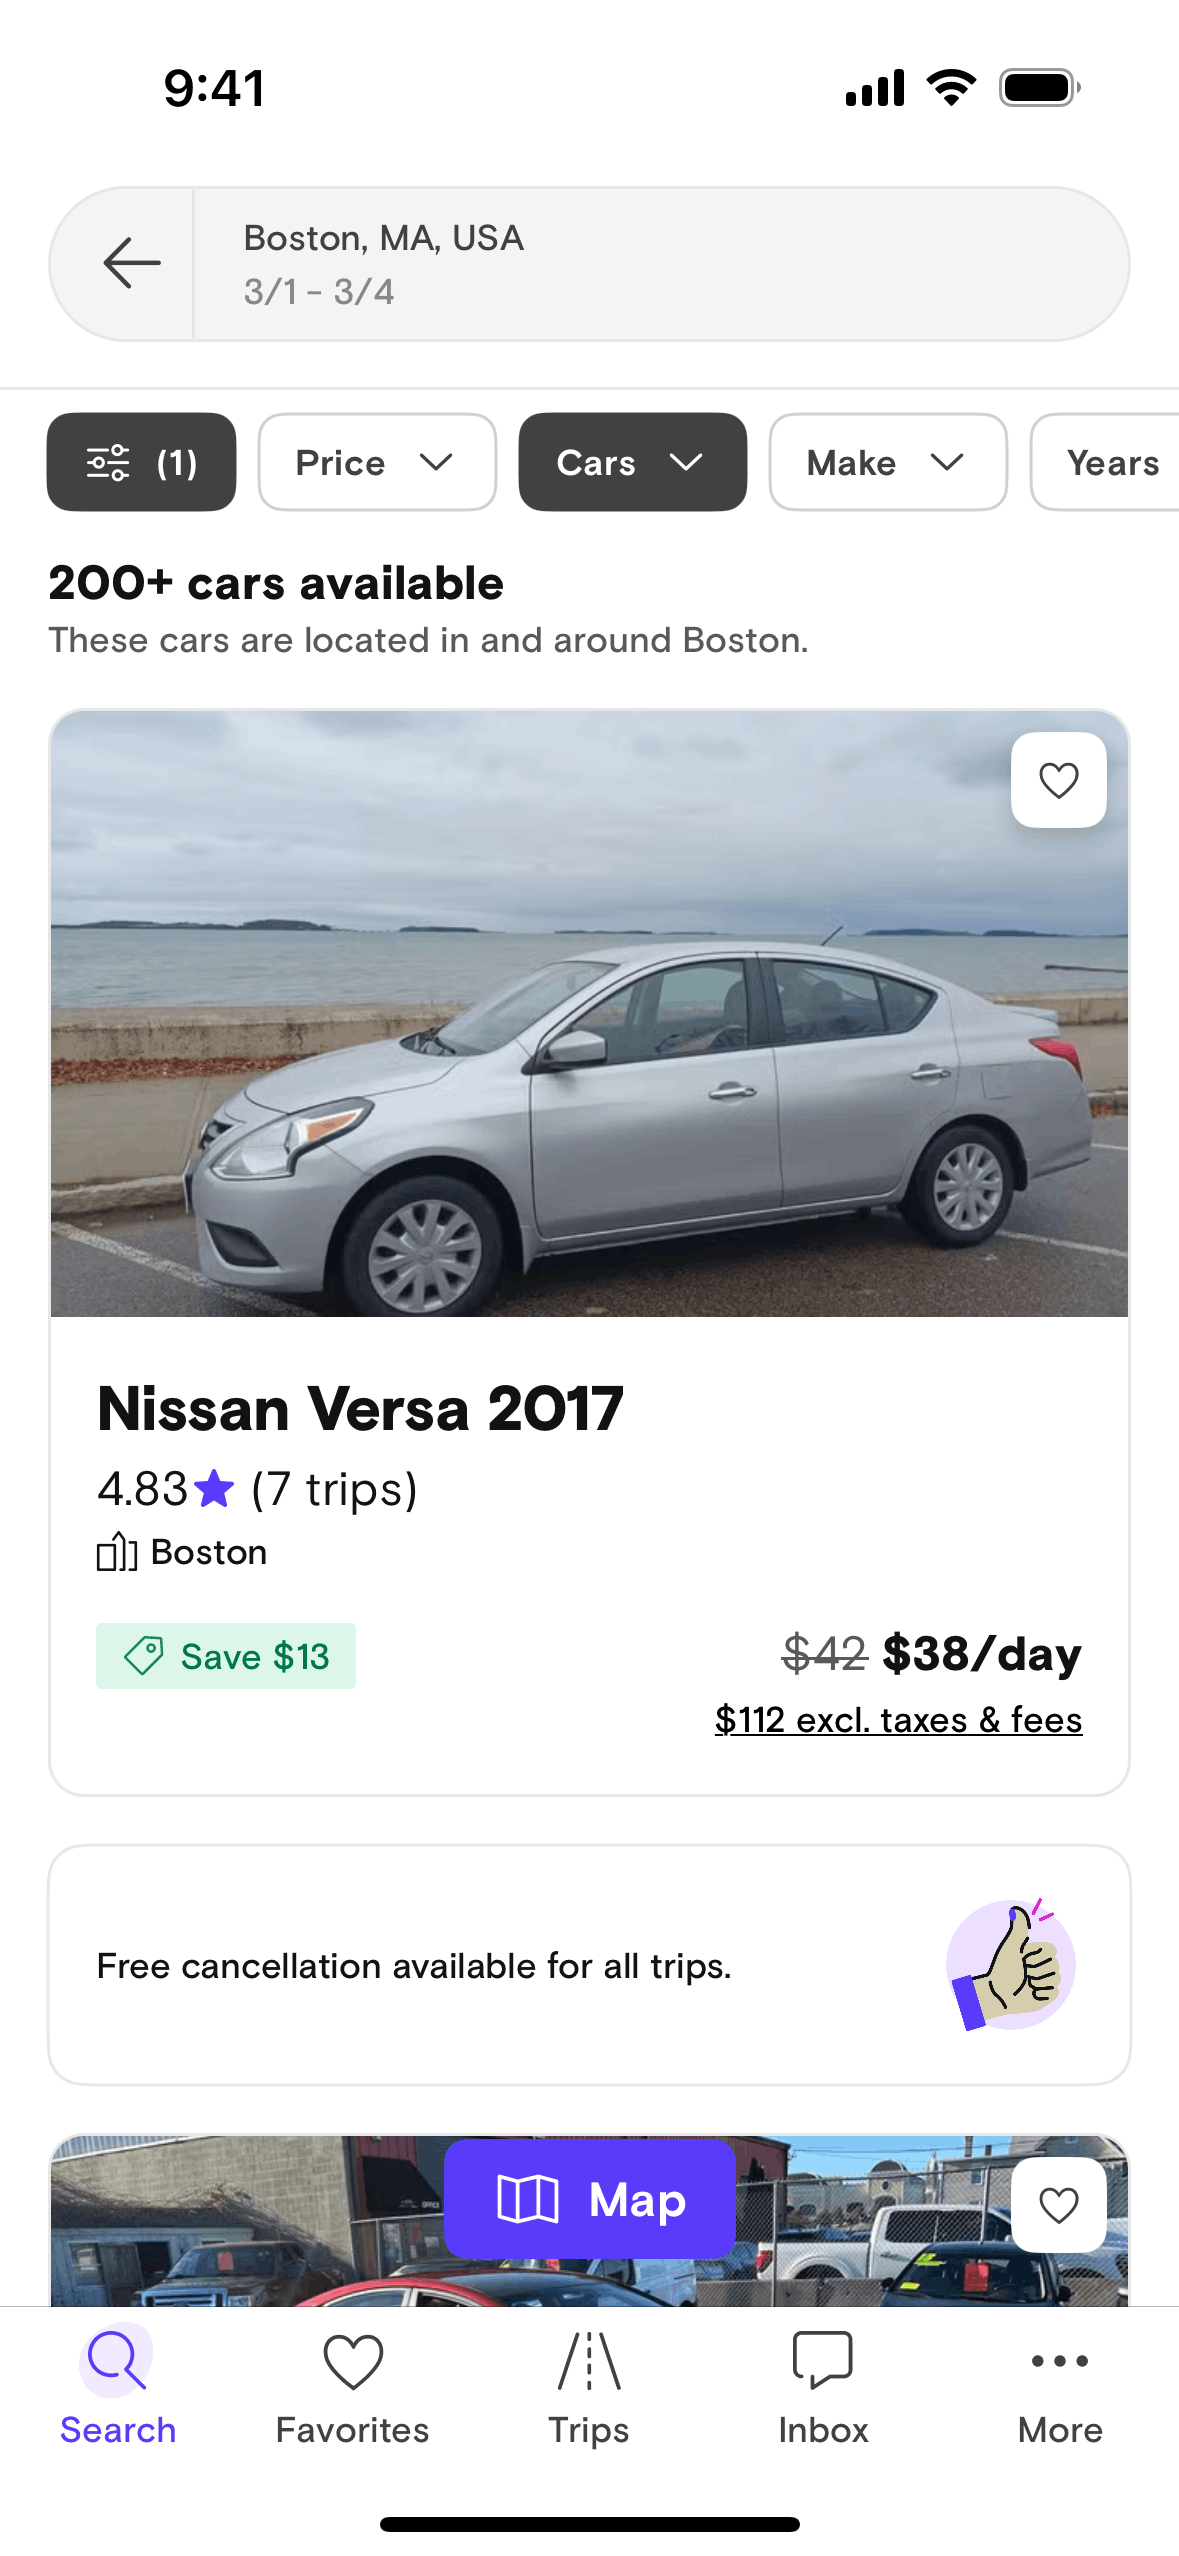
Task: Expand the Price filter dropdown
Action: [376, 462]
